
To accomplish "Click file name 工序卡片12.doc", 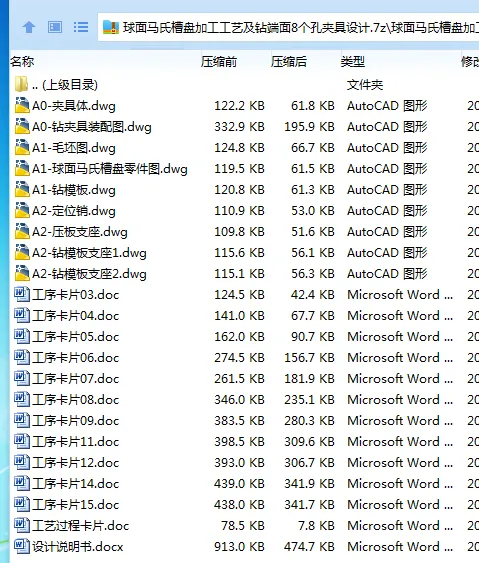I will tap(76, 463).
